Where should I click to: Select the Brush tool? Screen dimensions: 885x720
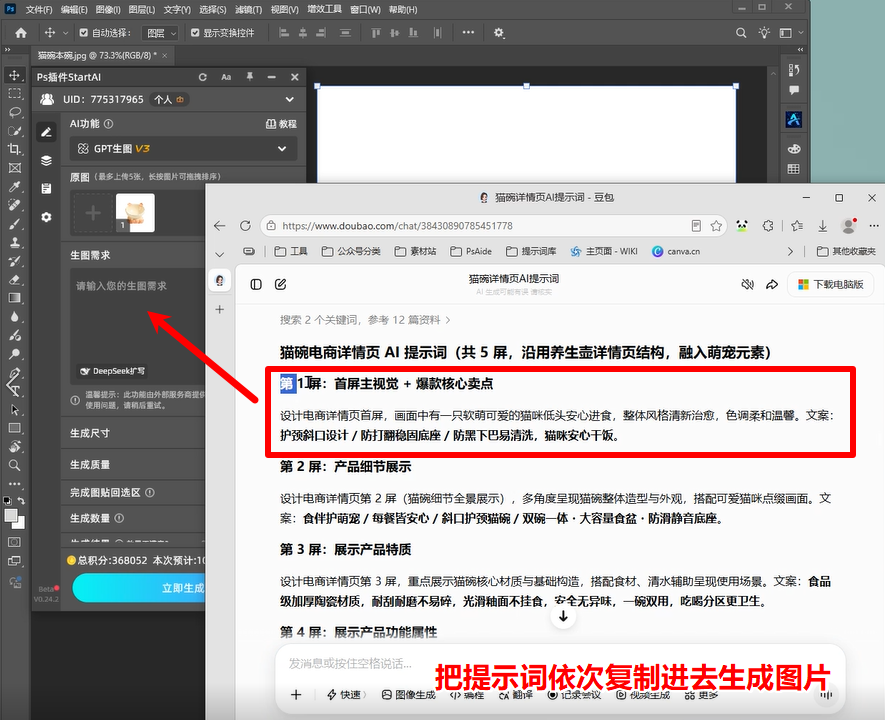(15, 224)
